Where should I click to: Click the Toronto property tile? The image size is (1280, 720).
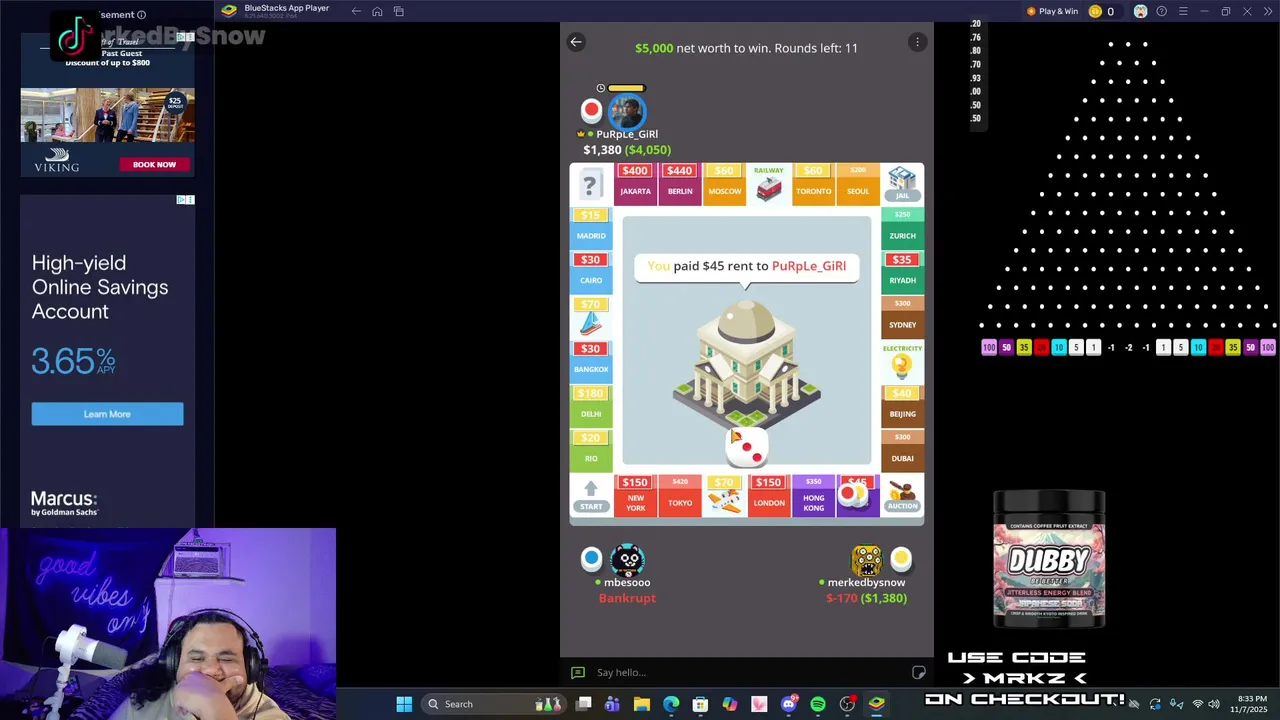813,184
